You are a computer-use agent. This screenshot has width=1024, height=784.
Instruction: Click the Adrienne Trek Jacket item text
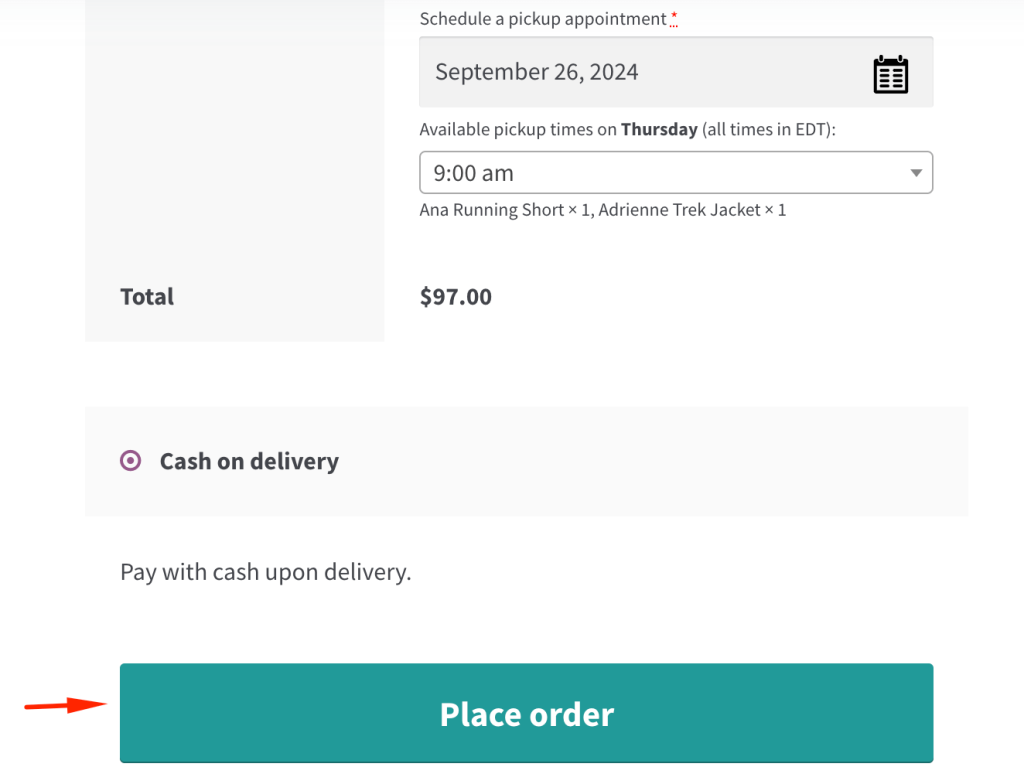pyautogui.click(x=679, y=210)
